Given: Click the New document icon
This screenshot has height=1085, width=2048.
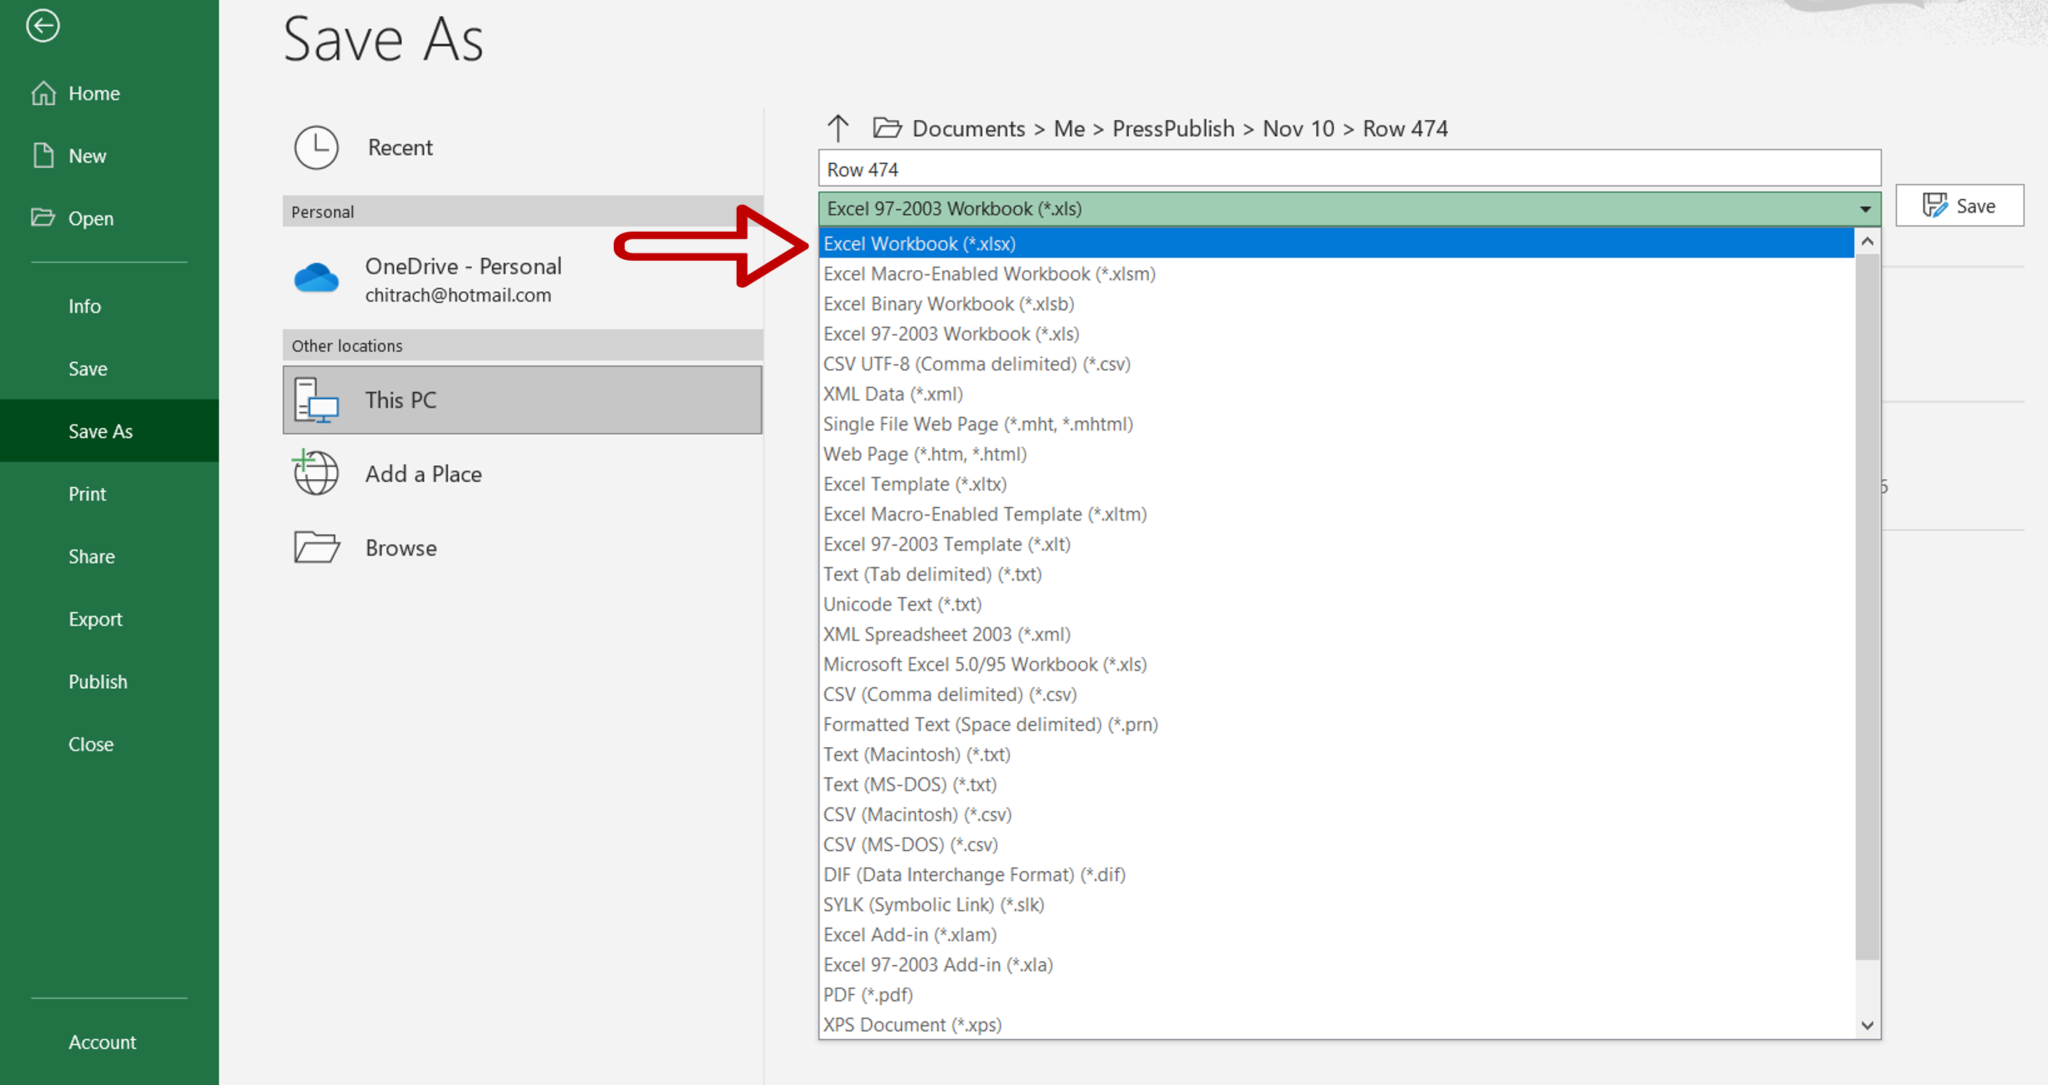Looking at the screenshot, I should [x=42, y=155].
